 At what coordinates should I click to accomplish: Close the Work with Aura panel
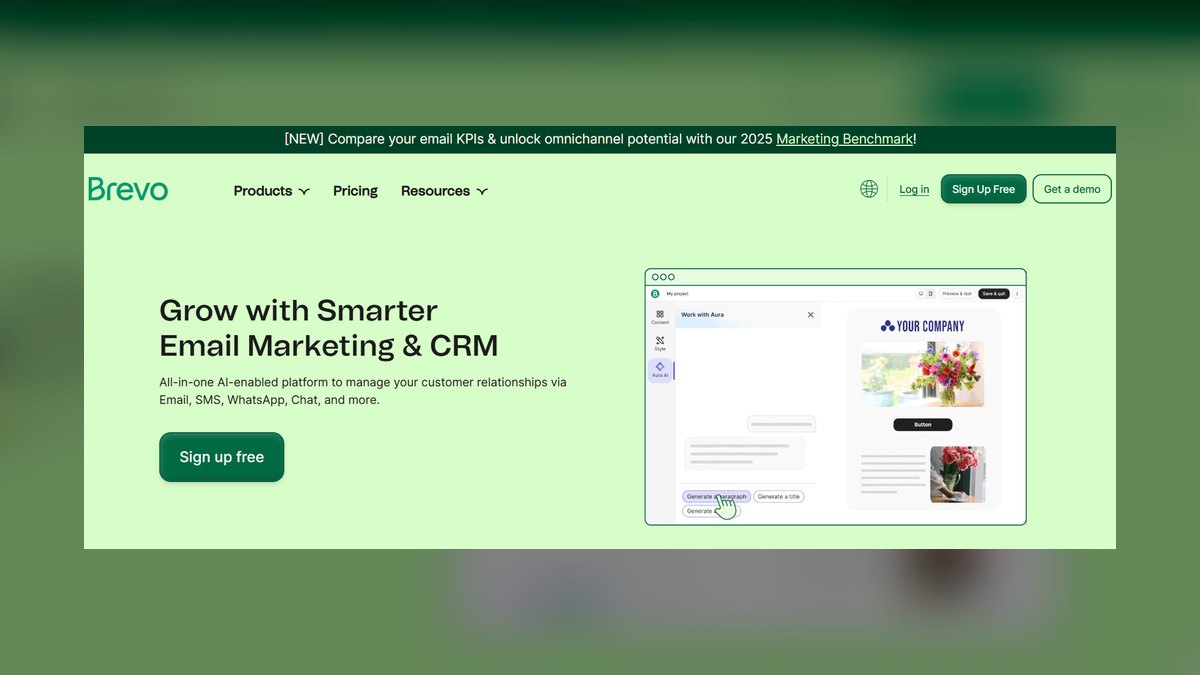coord(810,315)
